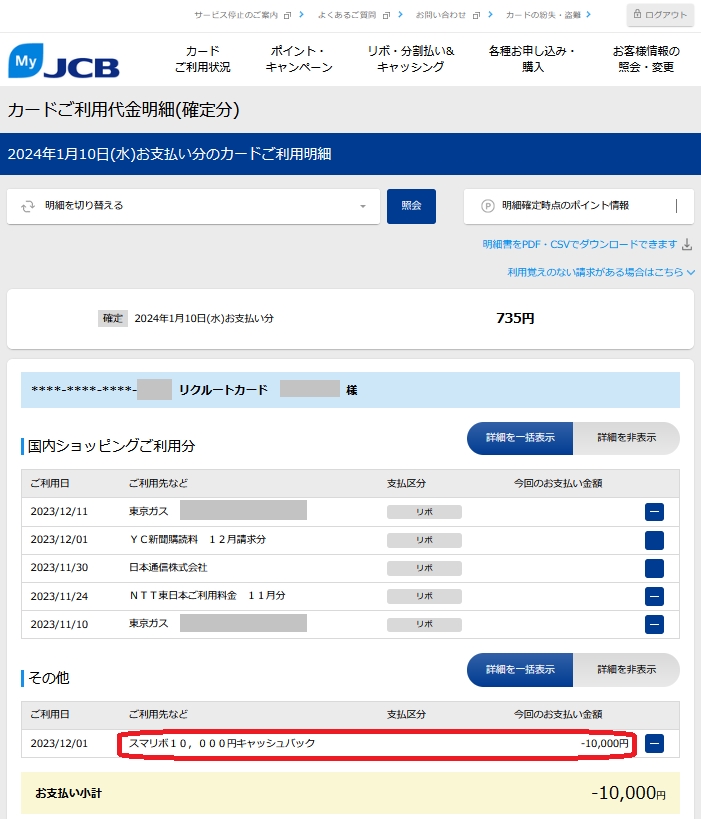Image resolution: width=701 pixels, height=819 pixels.
Task: Click the 照会 button
Action: tap(411, 206)
